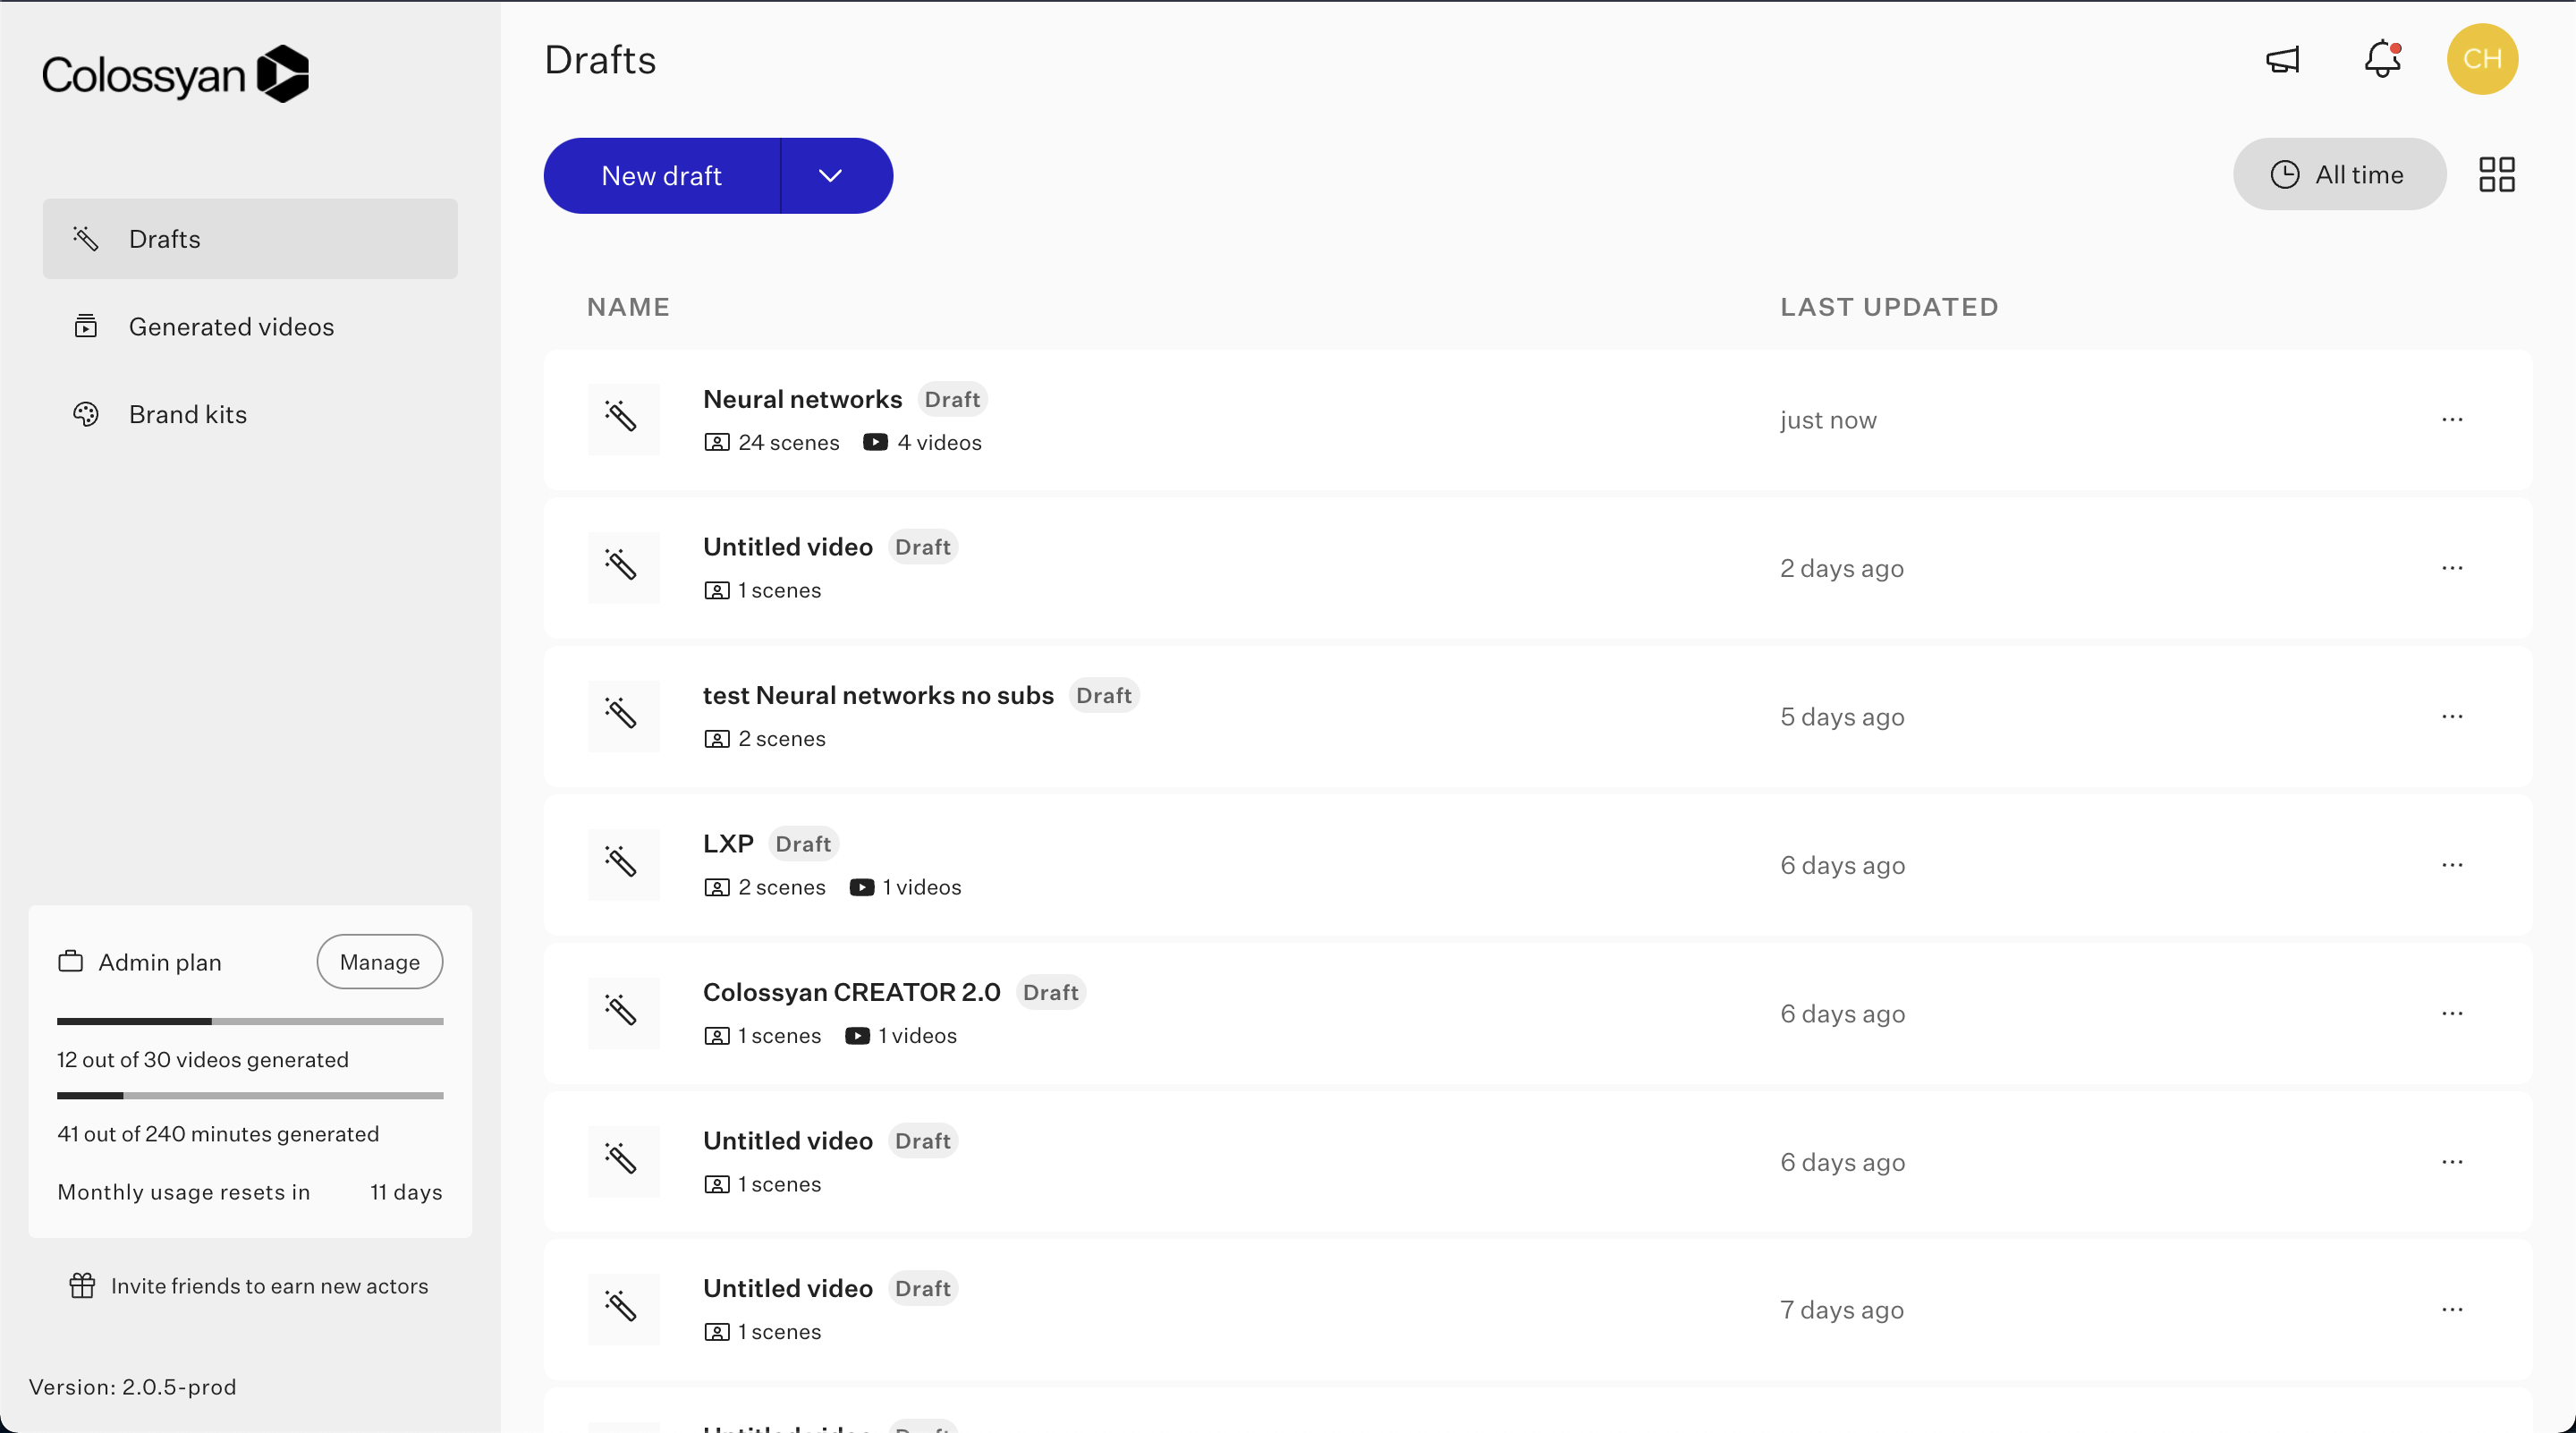The height and width of the screenshot is (1433, 2576).
Task: Open the test Neural networks no subs draft
Action: [877, 695]
